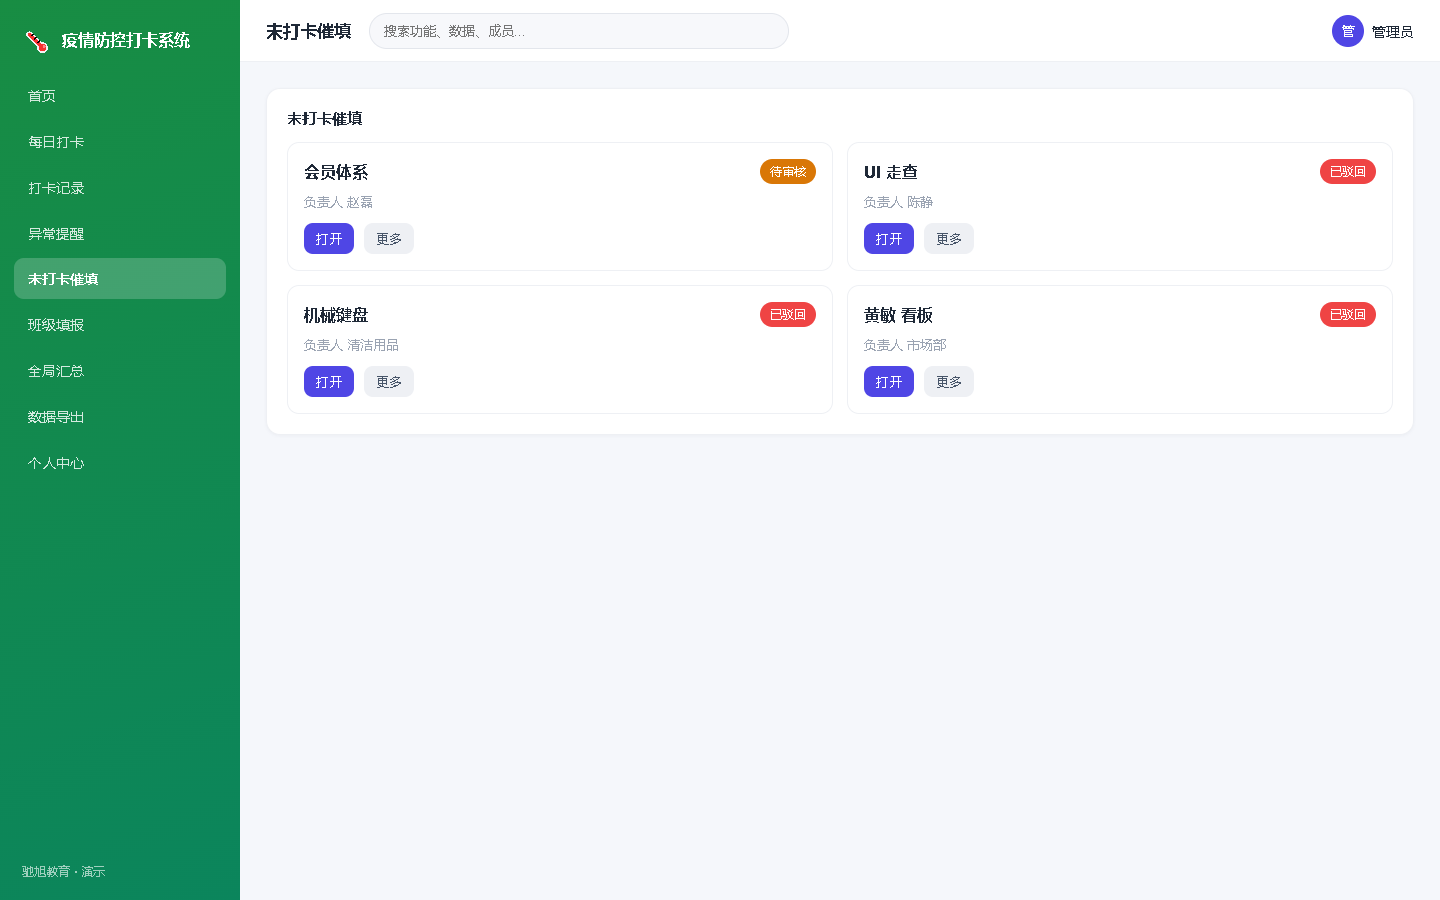
Task: Click 更多 on 会员体系 card
Action: pyautogui.click(x=389, y=239)
